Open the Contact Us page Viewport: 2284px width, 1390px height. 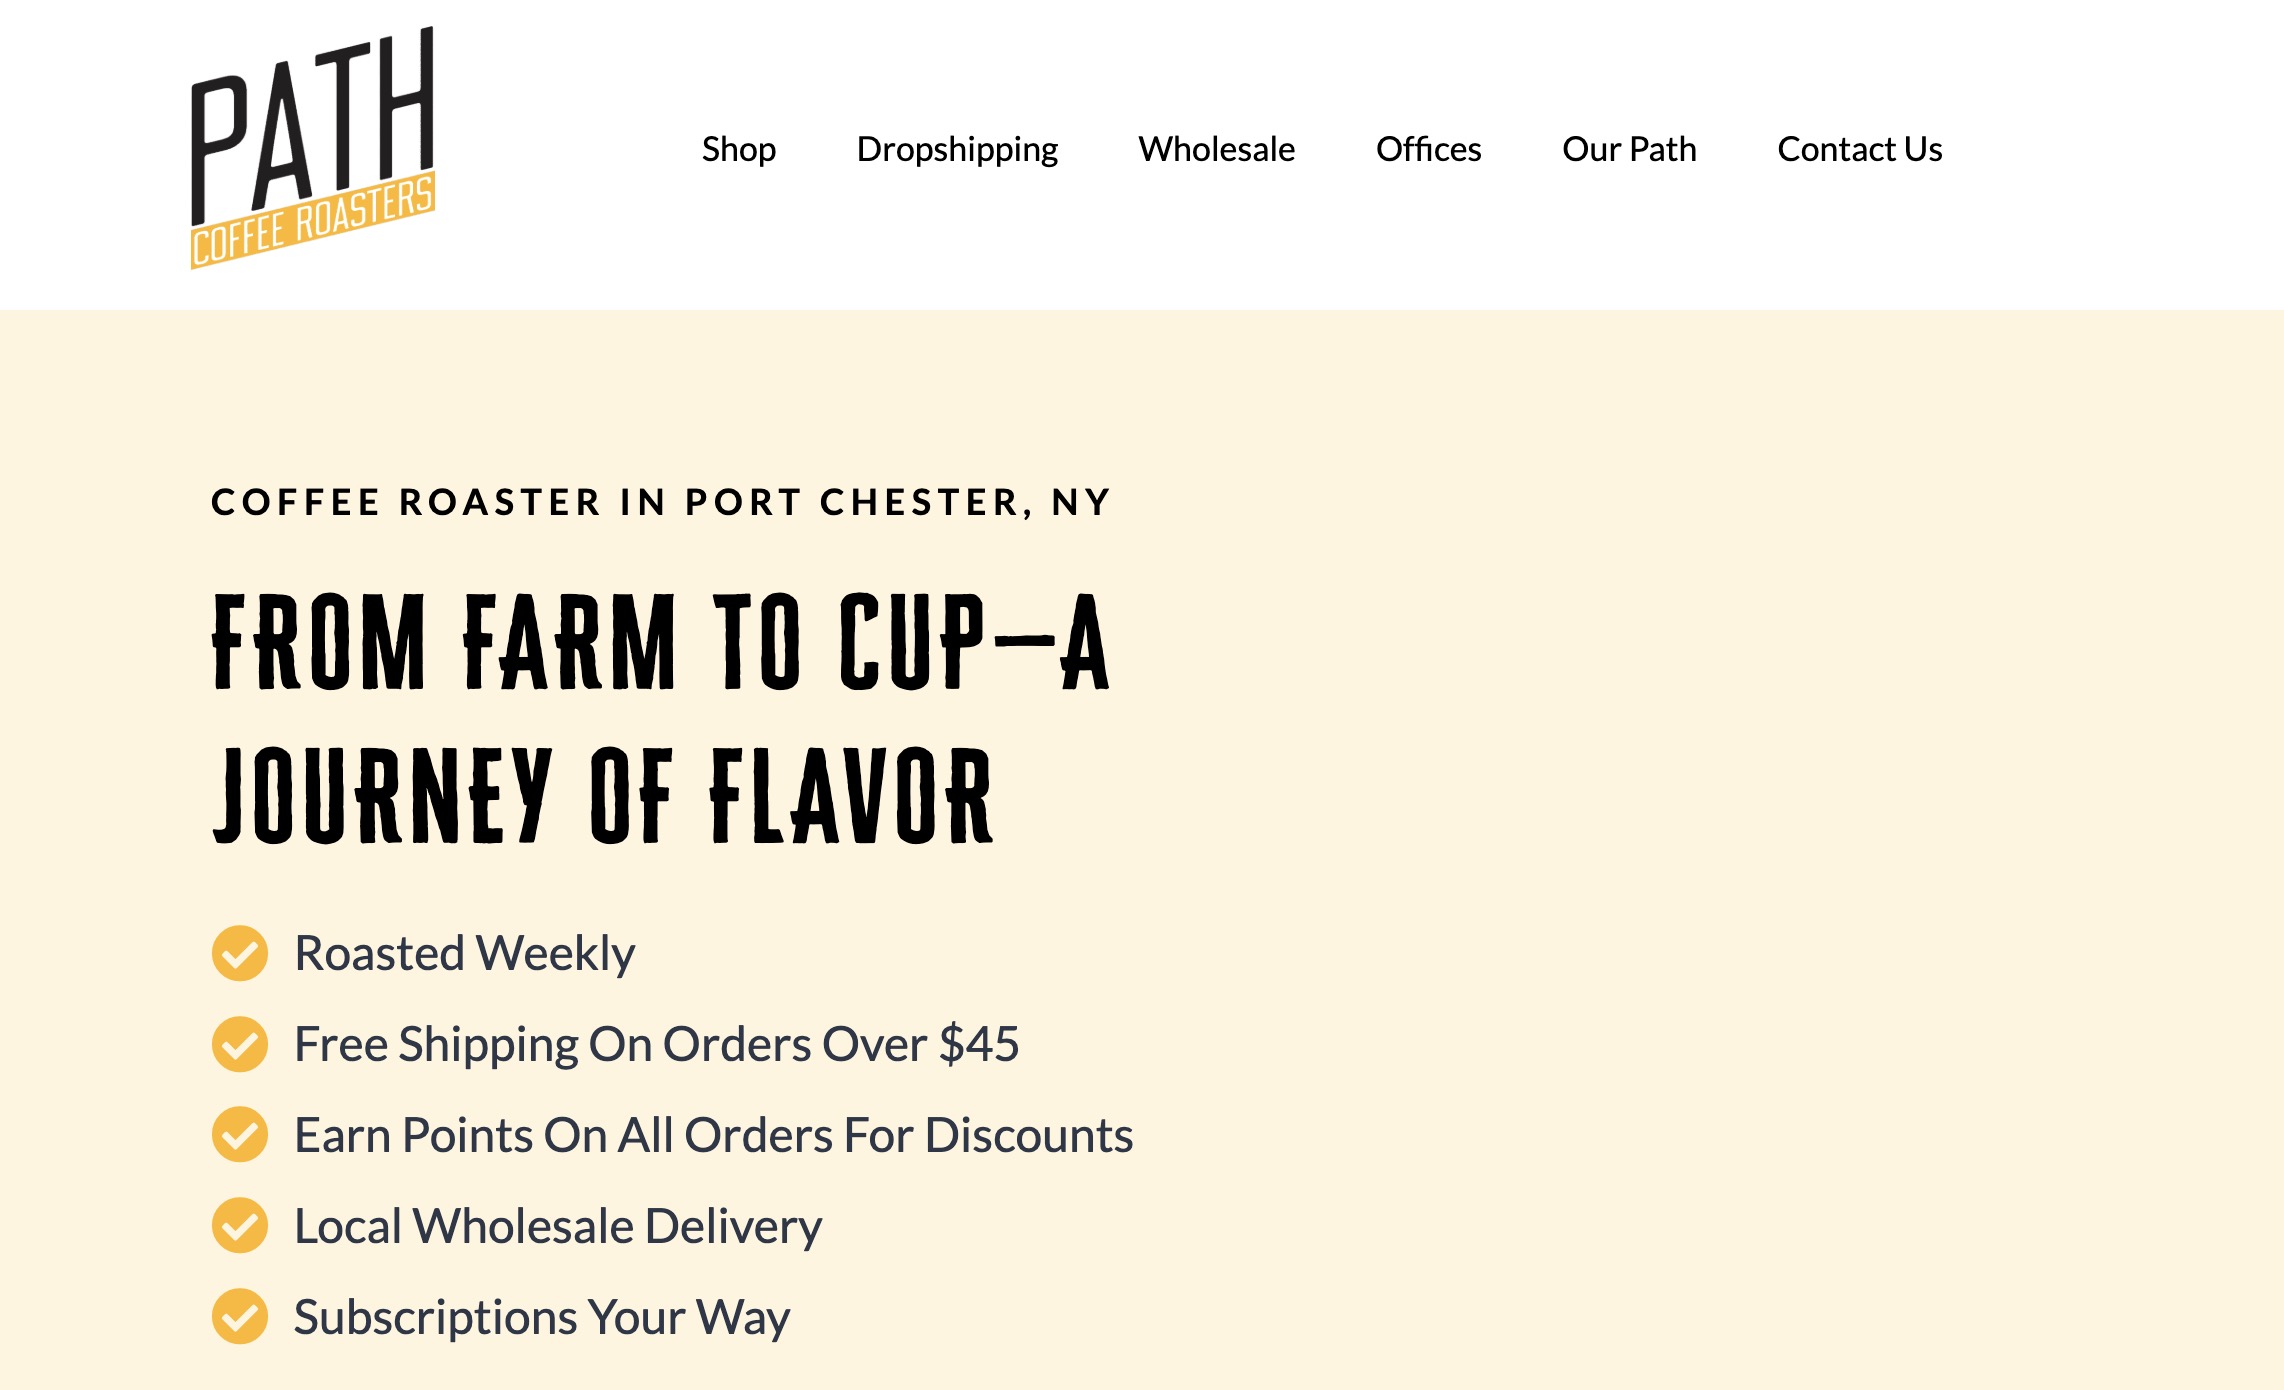point(1859,148)
